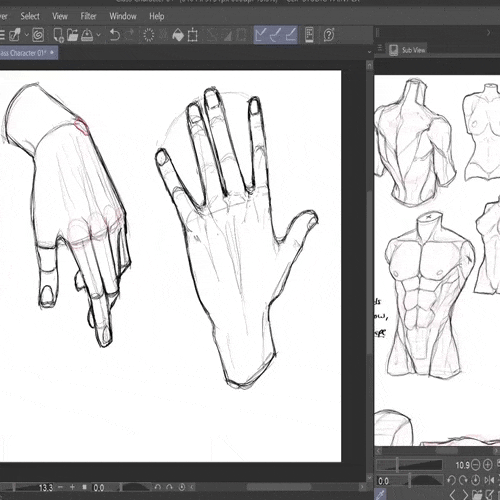Toggle Snap to Special Ruler icon
Screen dimensions: 500x500
(x=276, y=35)
